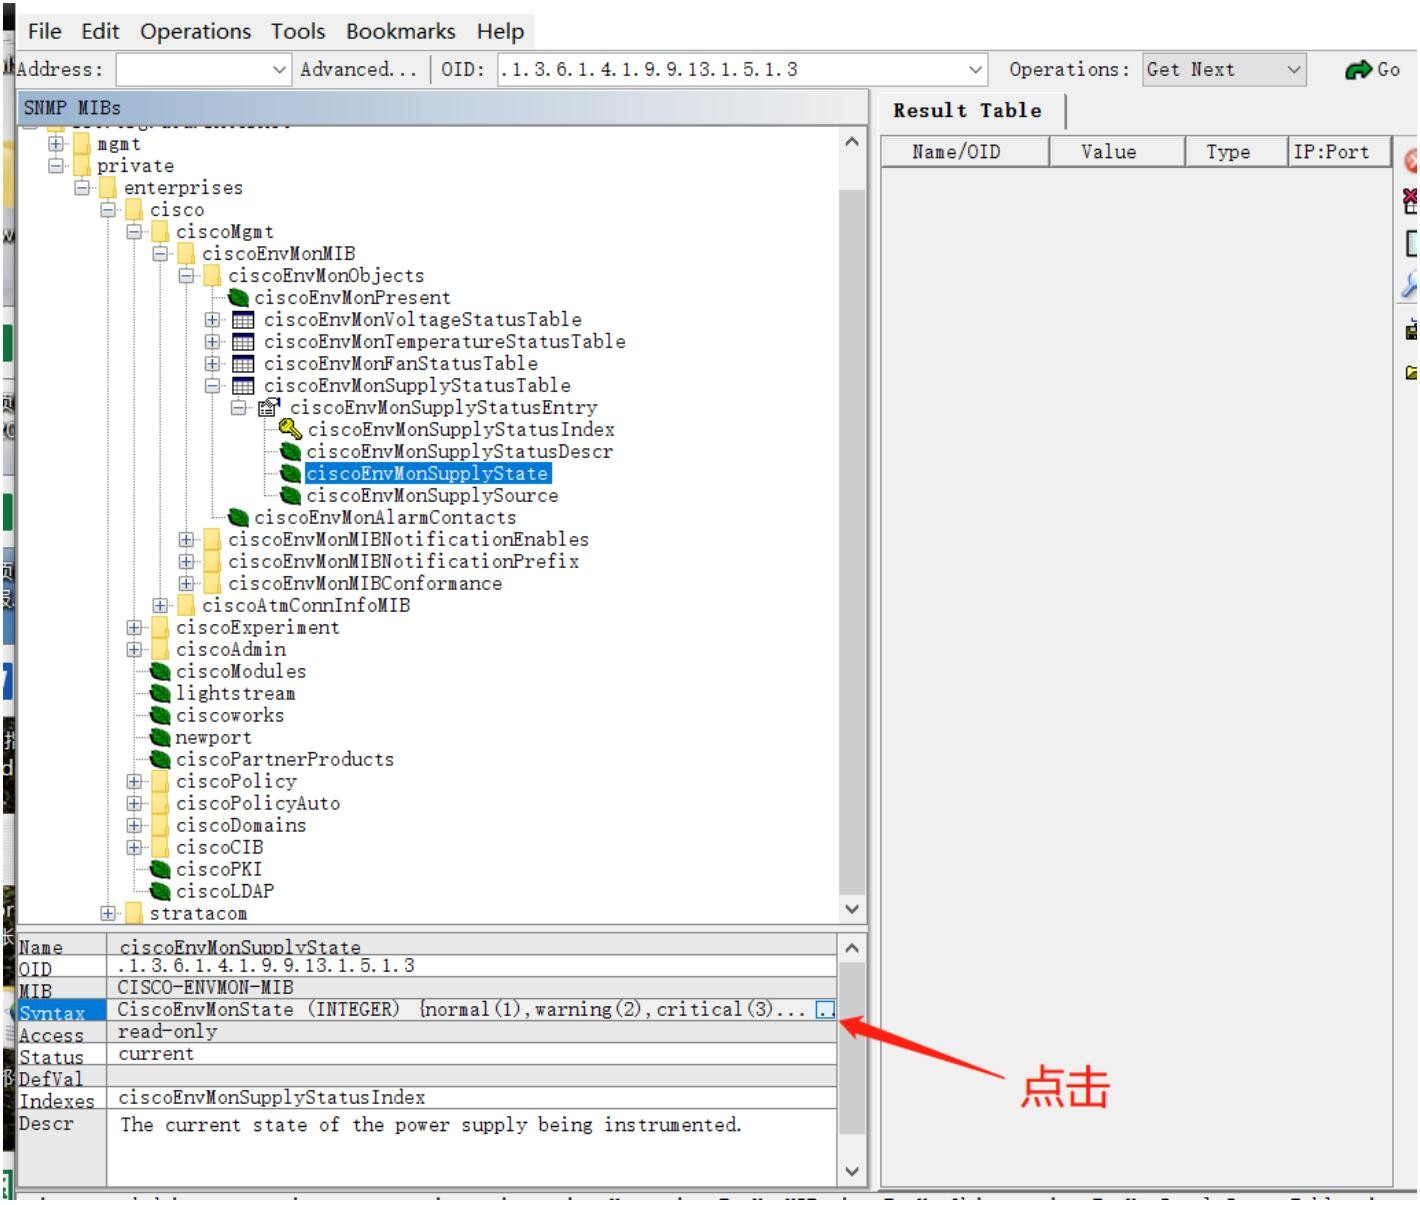Click the ciscoPKI leaf icon

pyautogui.click(x=160, y=870)
